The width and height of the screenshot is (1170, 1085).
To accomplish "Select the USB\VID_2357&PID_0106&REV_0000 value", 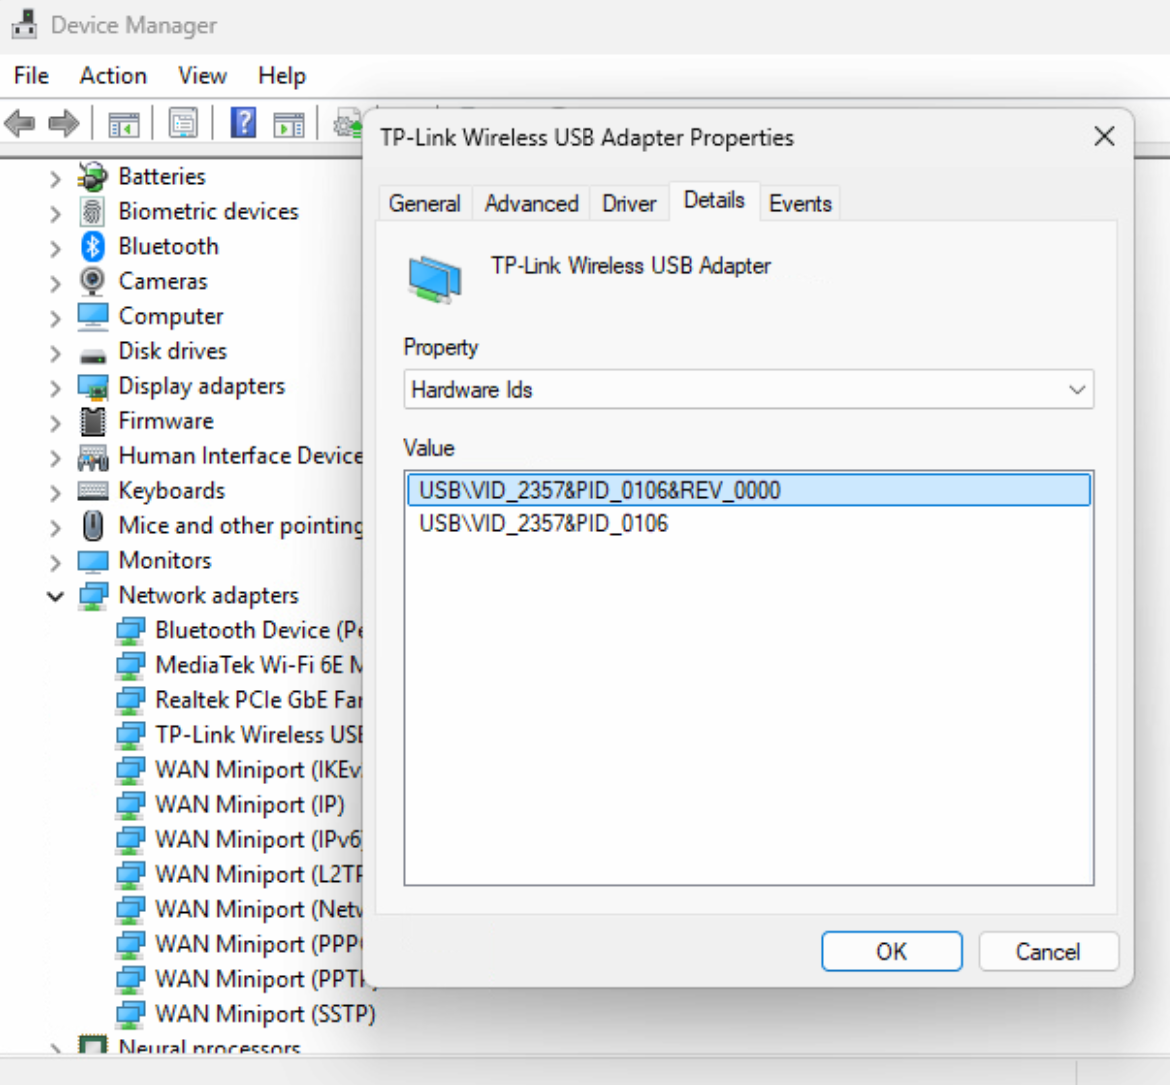I will (x=749, y=490).
